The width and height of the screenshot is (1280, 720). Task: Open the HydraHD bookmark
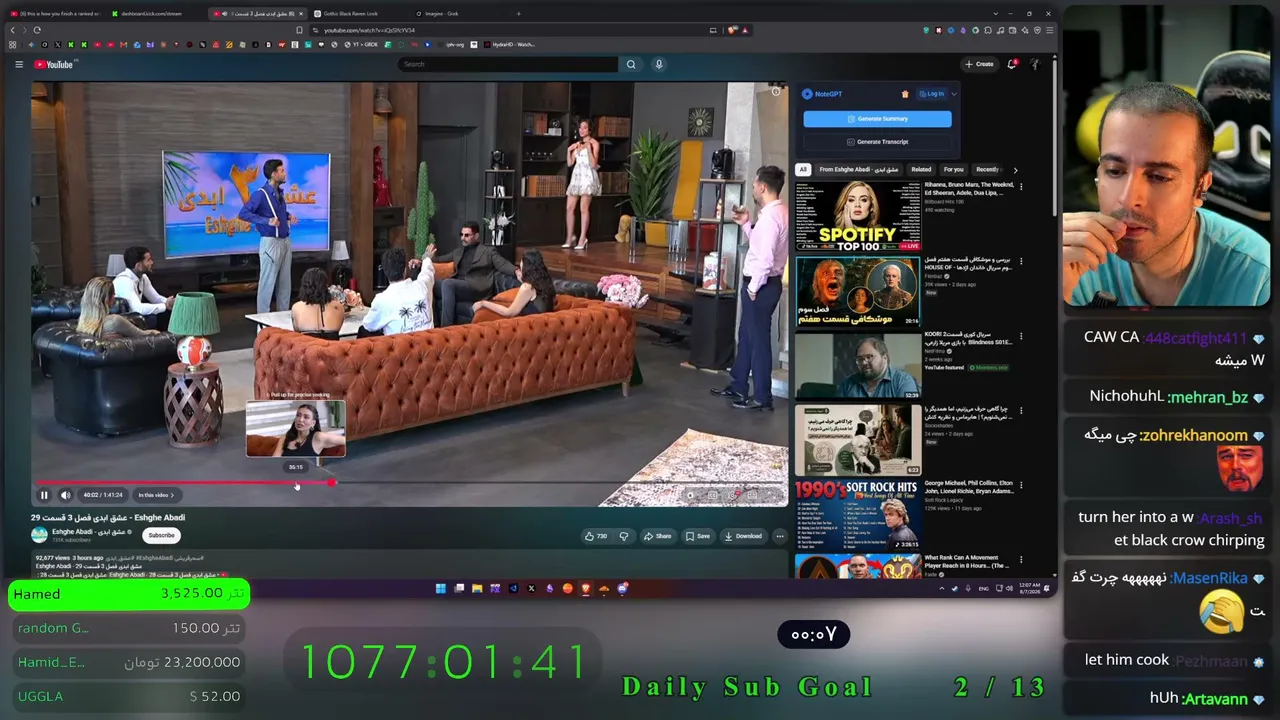click(510, 45)
